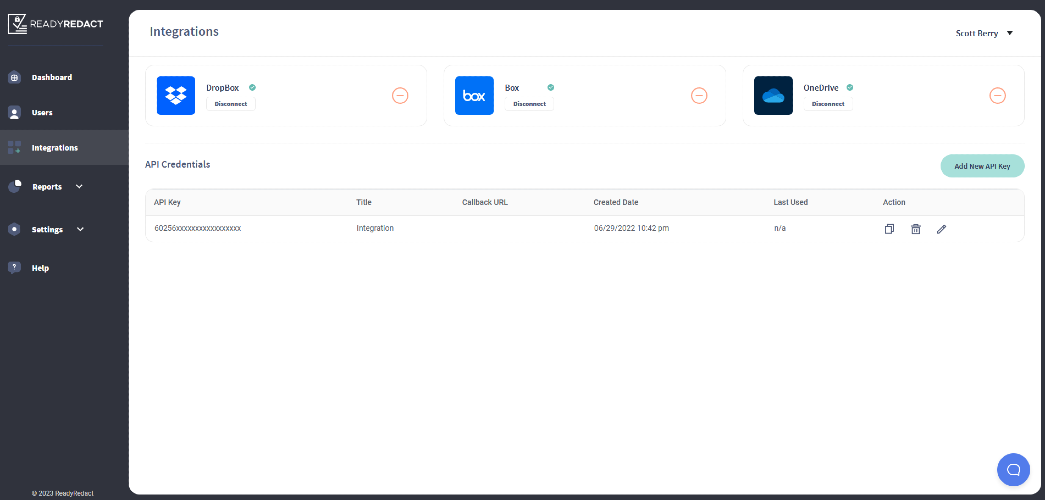
Task: Remove OneDrive with the orange minus icon
Action: click(997, 96)
